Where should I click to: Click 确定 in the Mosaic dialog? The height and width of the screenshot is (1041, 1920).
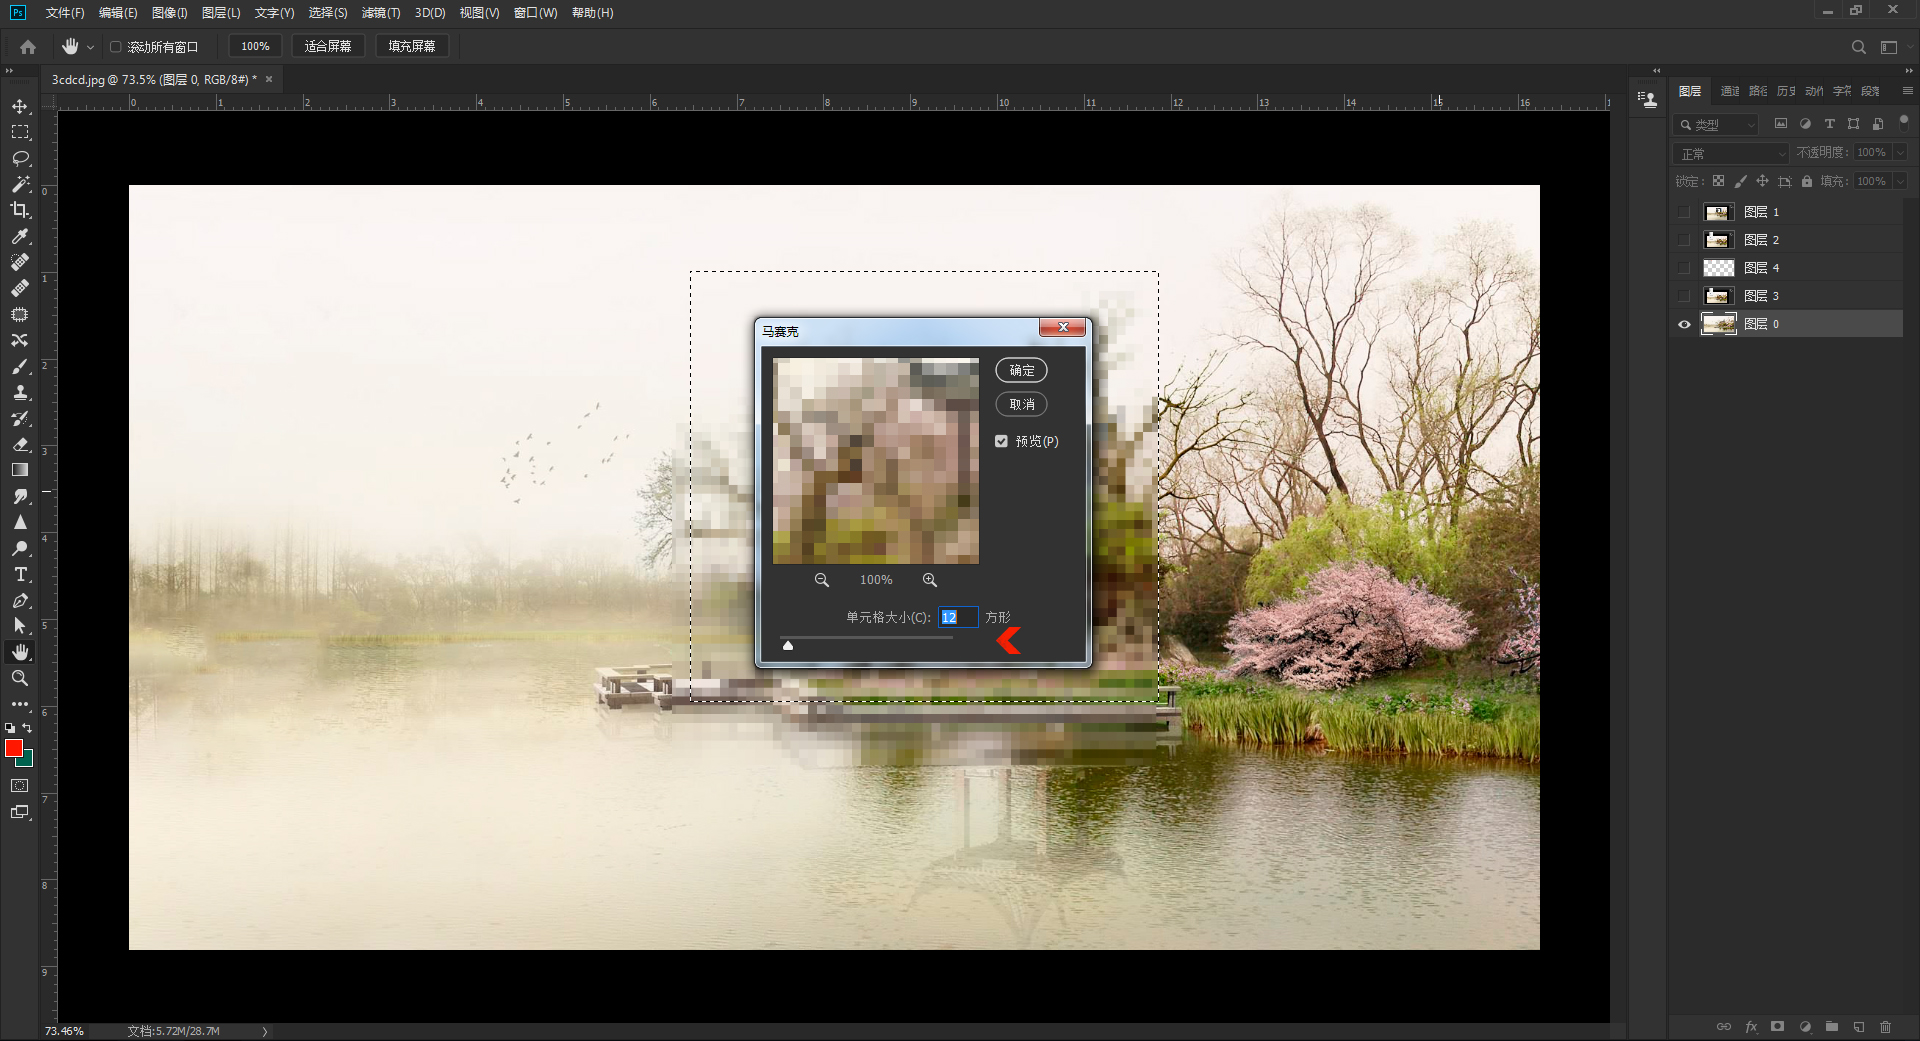point(1021,370)
